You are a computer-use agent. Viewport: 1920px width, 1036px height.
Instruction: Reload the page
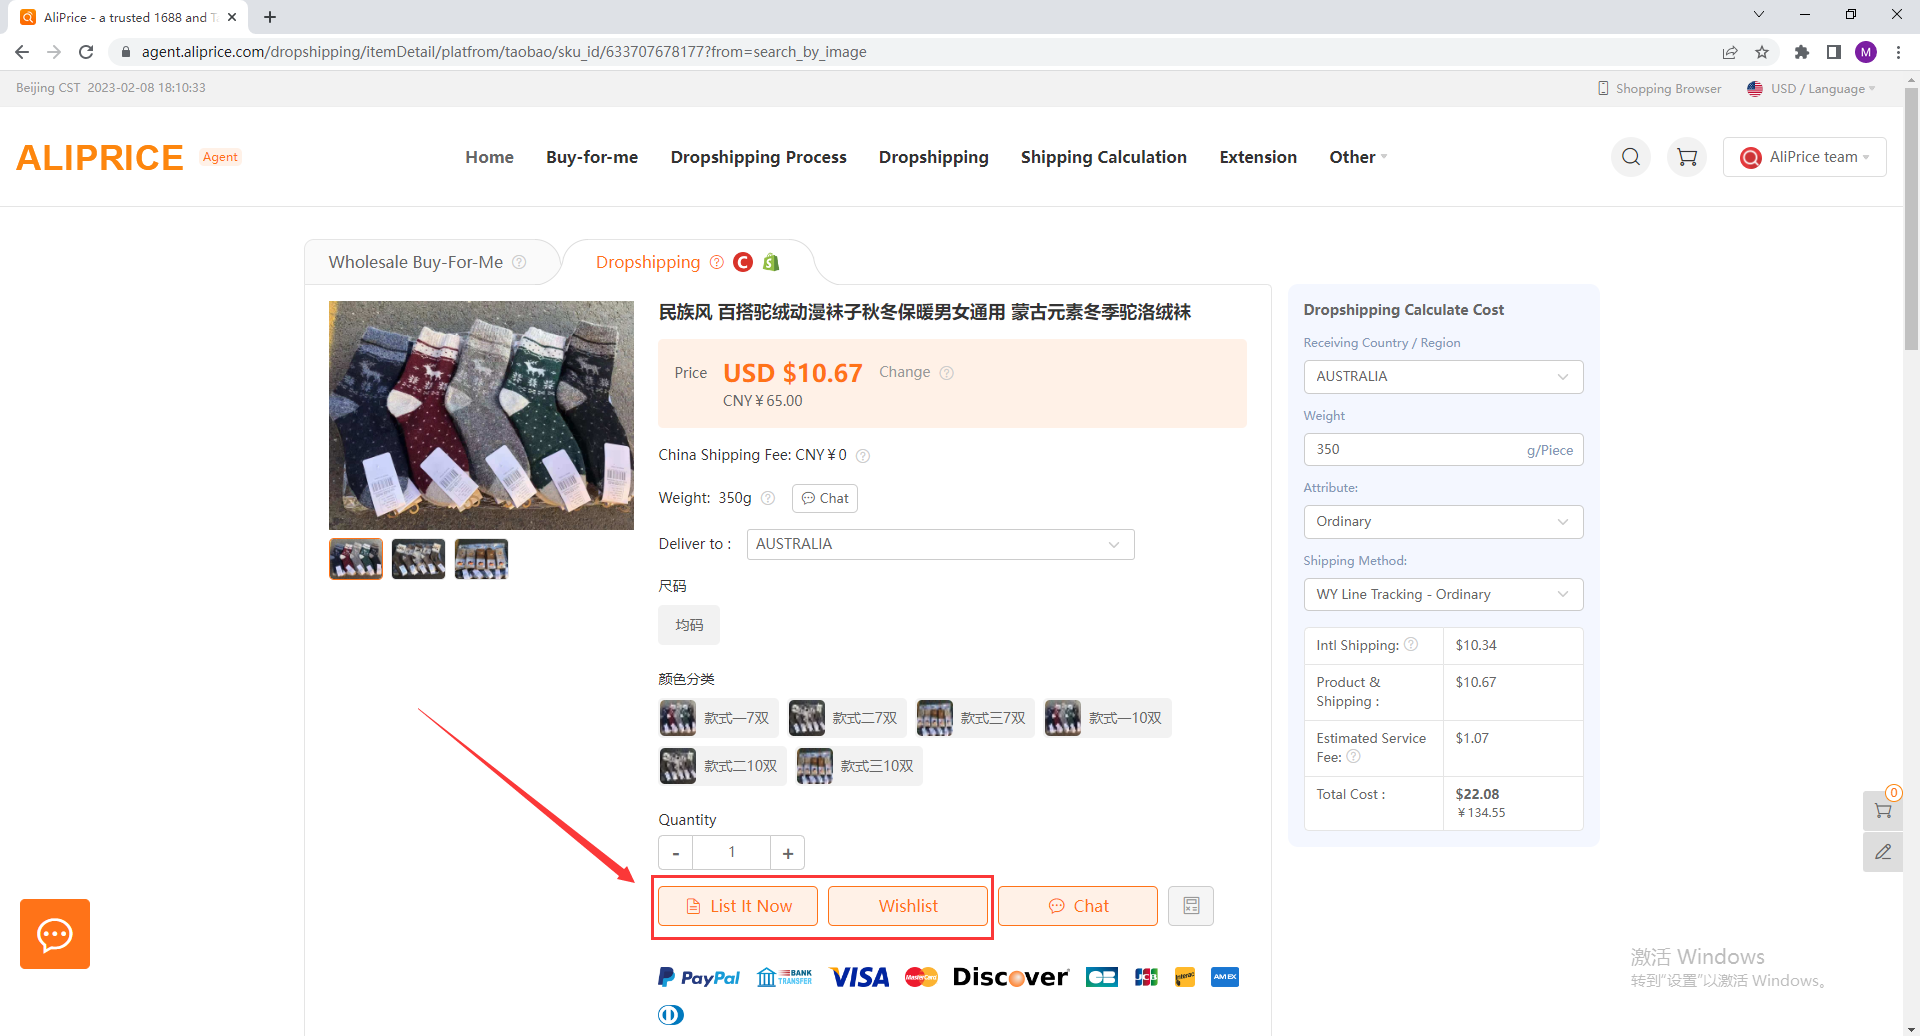[x=86, y=52]
